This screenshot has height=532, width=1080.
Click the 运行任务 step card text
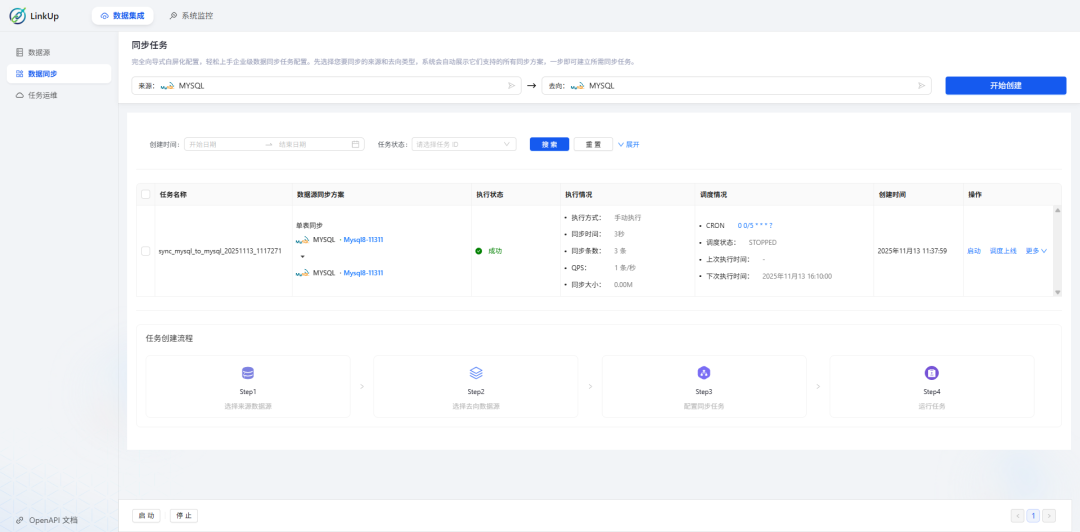(932, 406)
